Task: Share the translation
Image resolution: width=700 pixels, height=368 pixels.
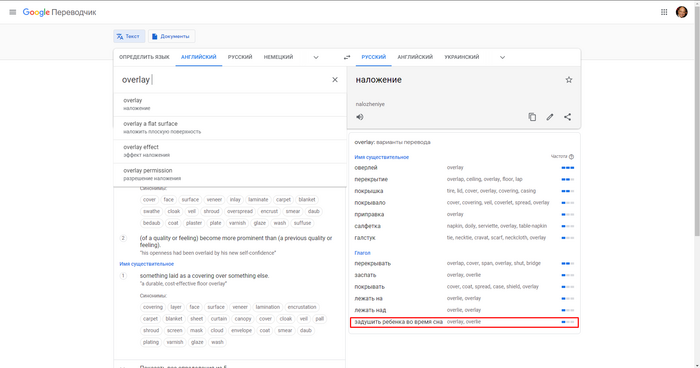Action: click(567, 117)
